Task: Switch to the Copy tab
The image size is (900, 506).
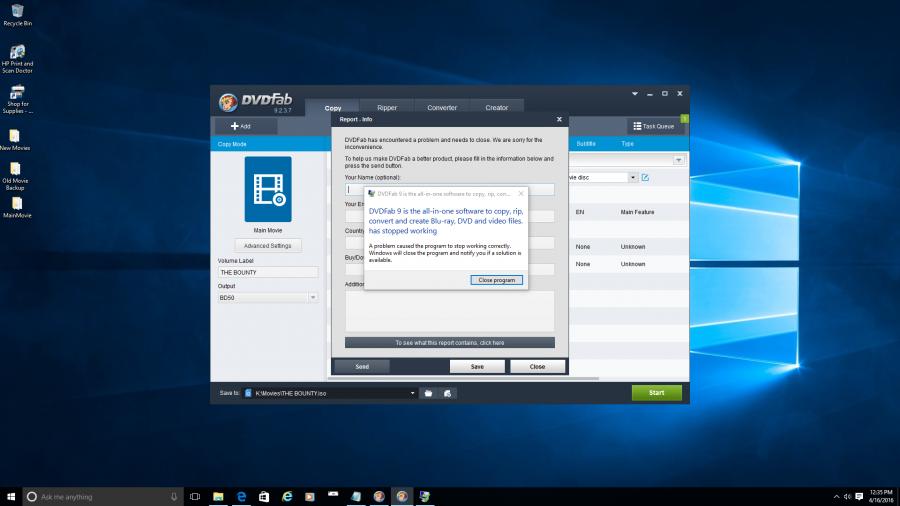Action: click(x=332, y=107)
